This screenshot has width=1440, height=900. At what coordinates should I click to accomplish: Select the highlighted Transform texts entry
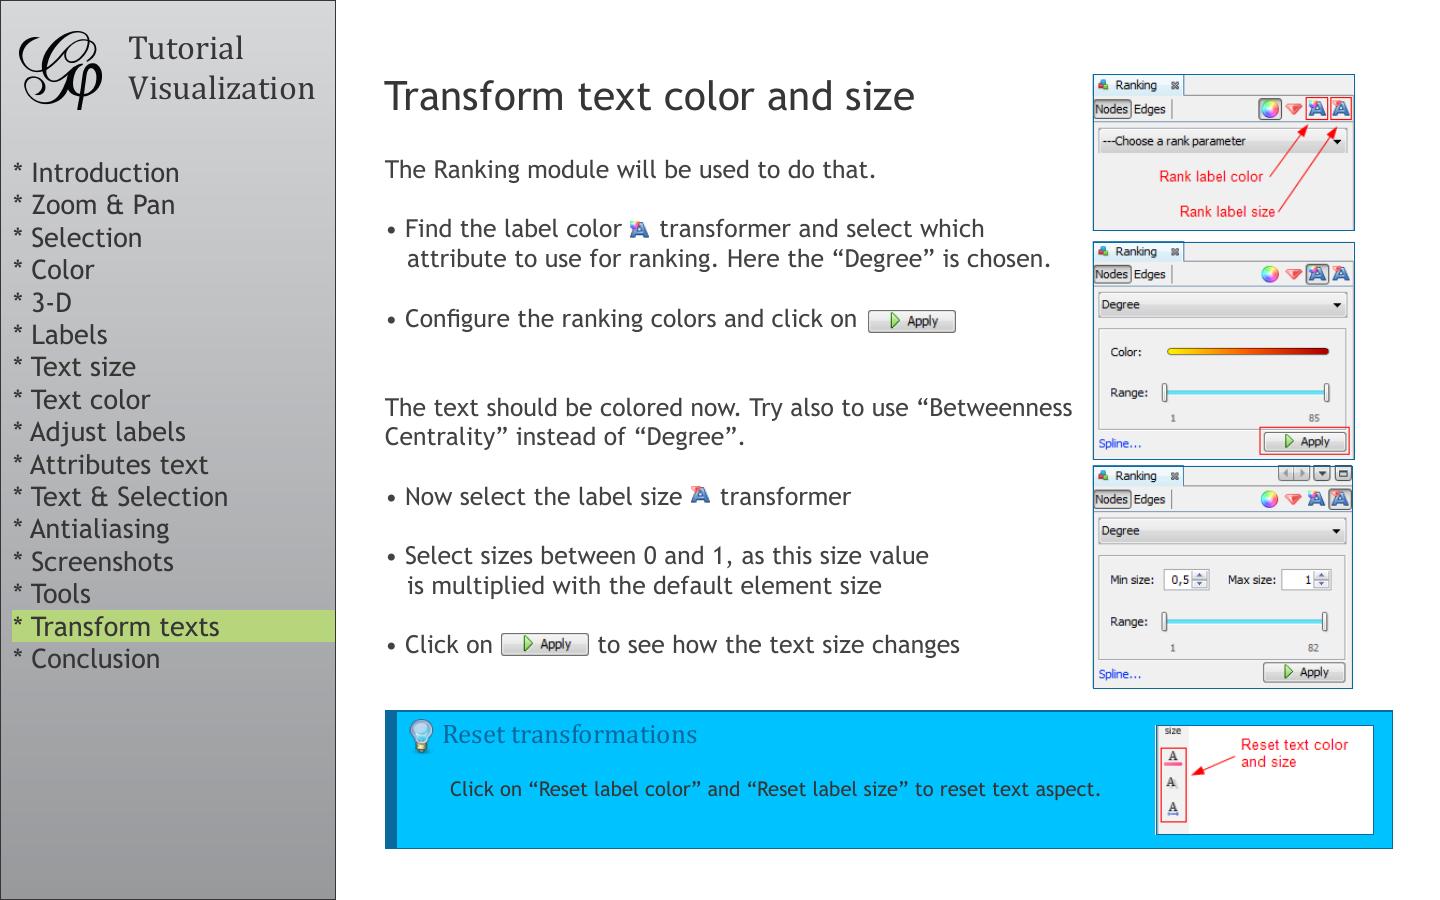(173, 626)
